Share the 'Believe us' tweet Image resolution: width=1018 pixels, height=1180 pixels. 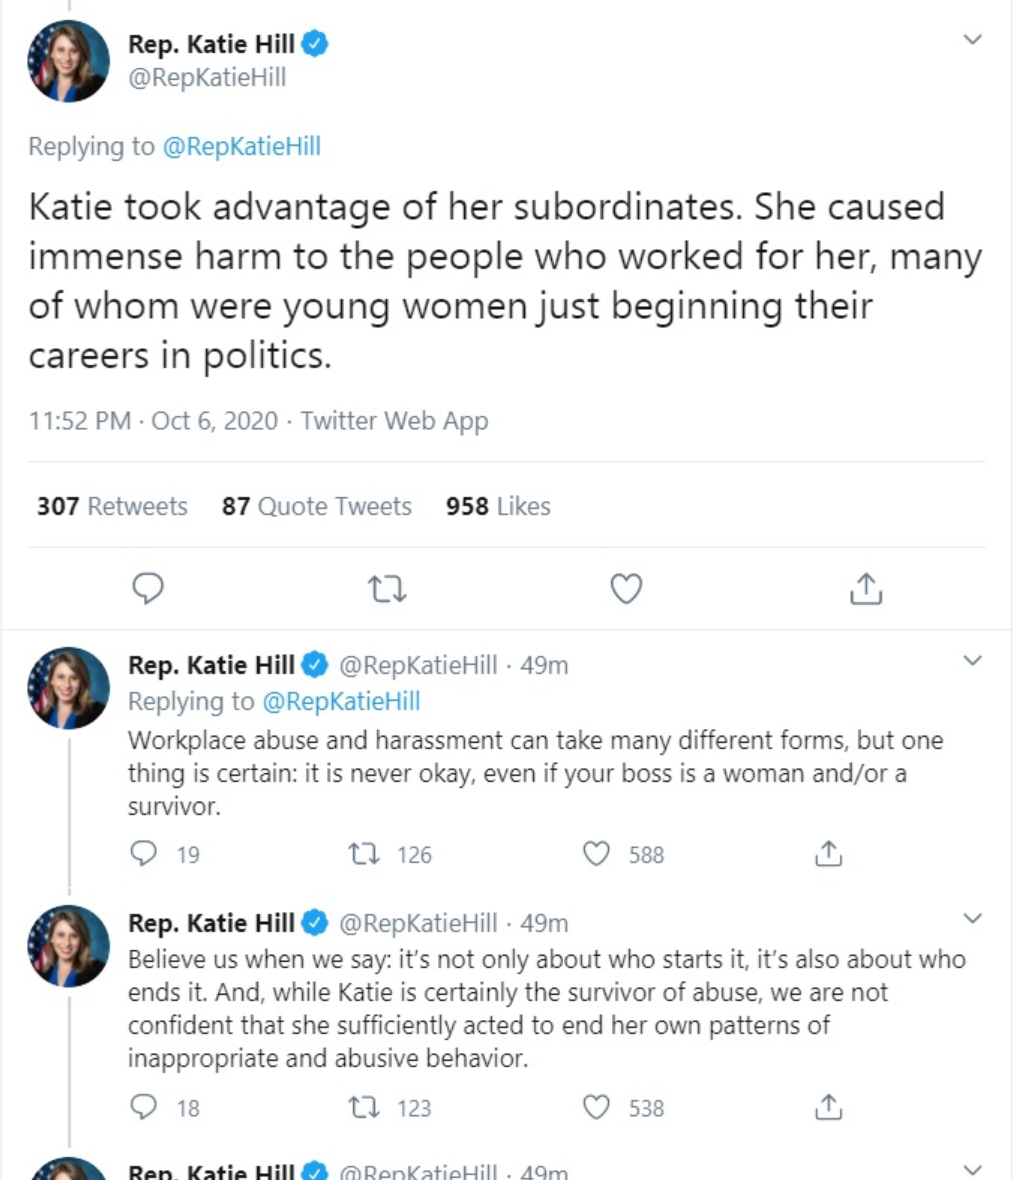(x=828, y=1107)
